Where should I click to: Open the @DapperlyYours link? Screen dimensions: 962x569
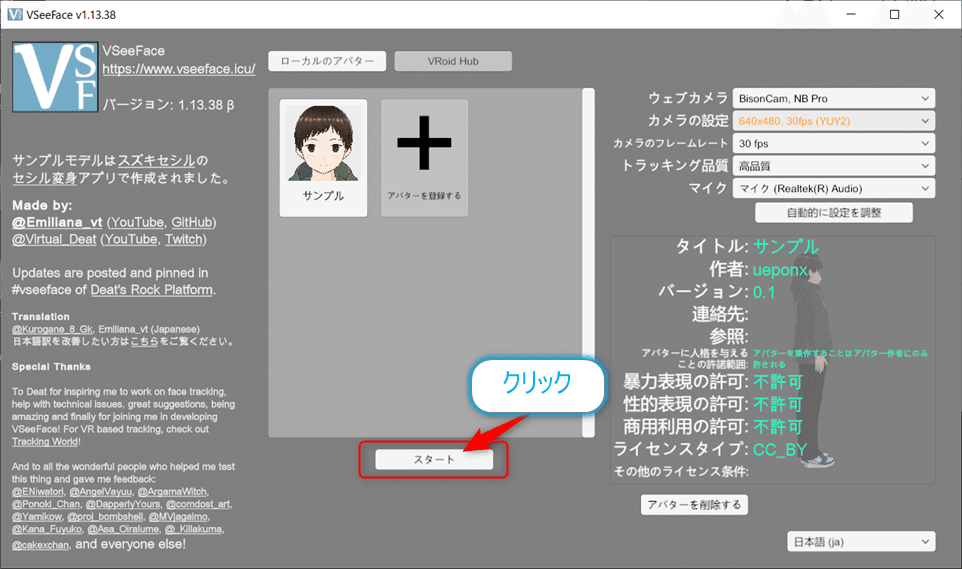(x=123, y=504)
